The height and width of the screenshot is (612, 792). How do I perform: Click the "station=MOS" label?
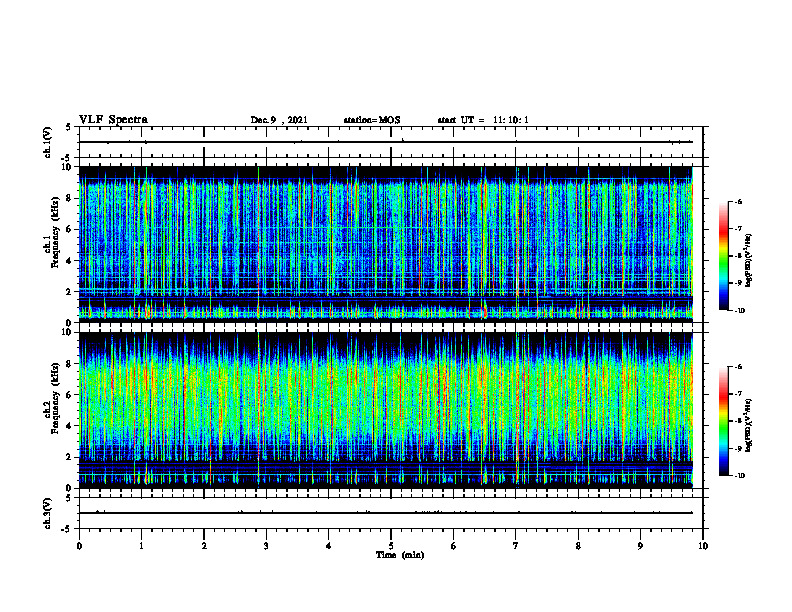point(372,120)
